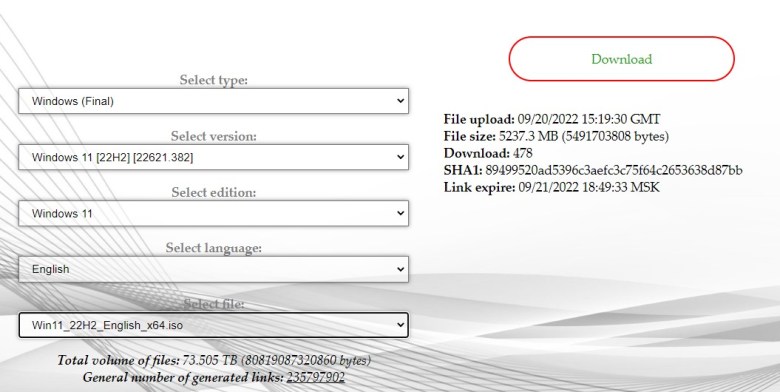Open the 235797902 generated links hyperlink
Viewport: 780px width, 392px height.
coord(315,378)
